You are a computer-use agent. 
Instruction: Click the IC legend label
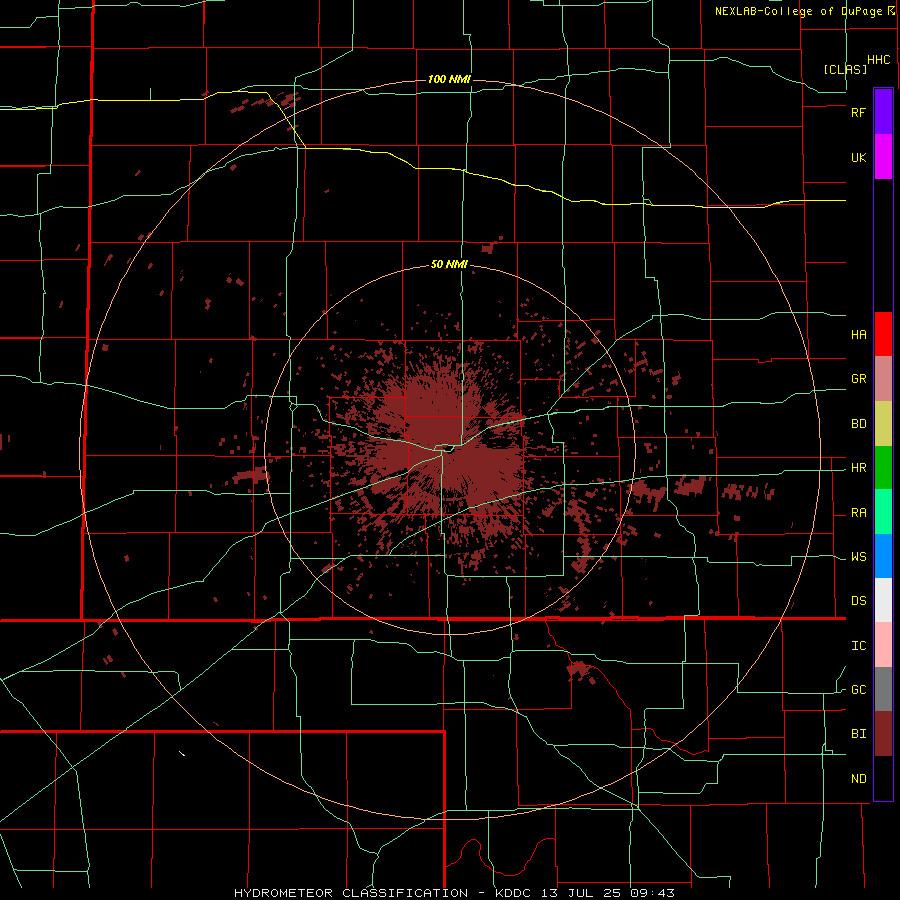pyautogui.click(x=858, y=646)
